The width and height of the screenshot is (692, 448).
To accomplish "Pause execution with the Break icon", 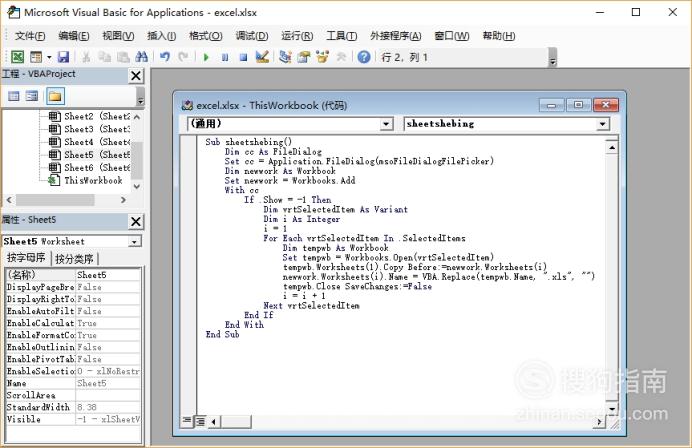I will [x=225, y=57].
